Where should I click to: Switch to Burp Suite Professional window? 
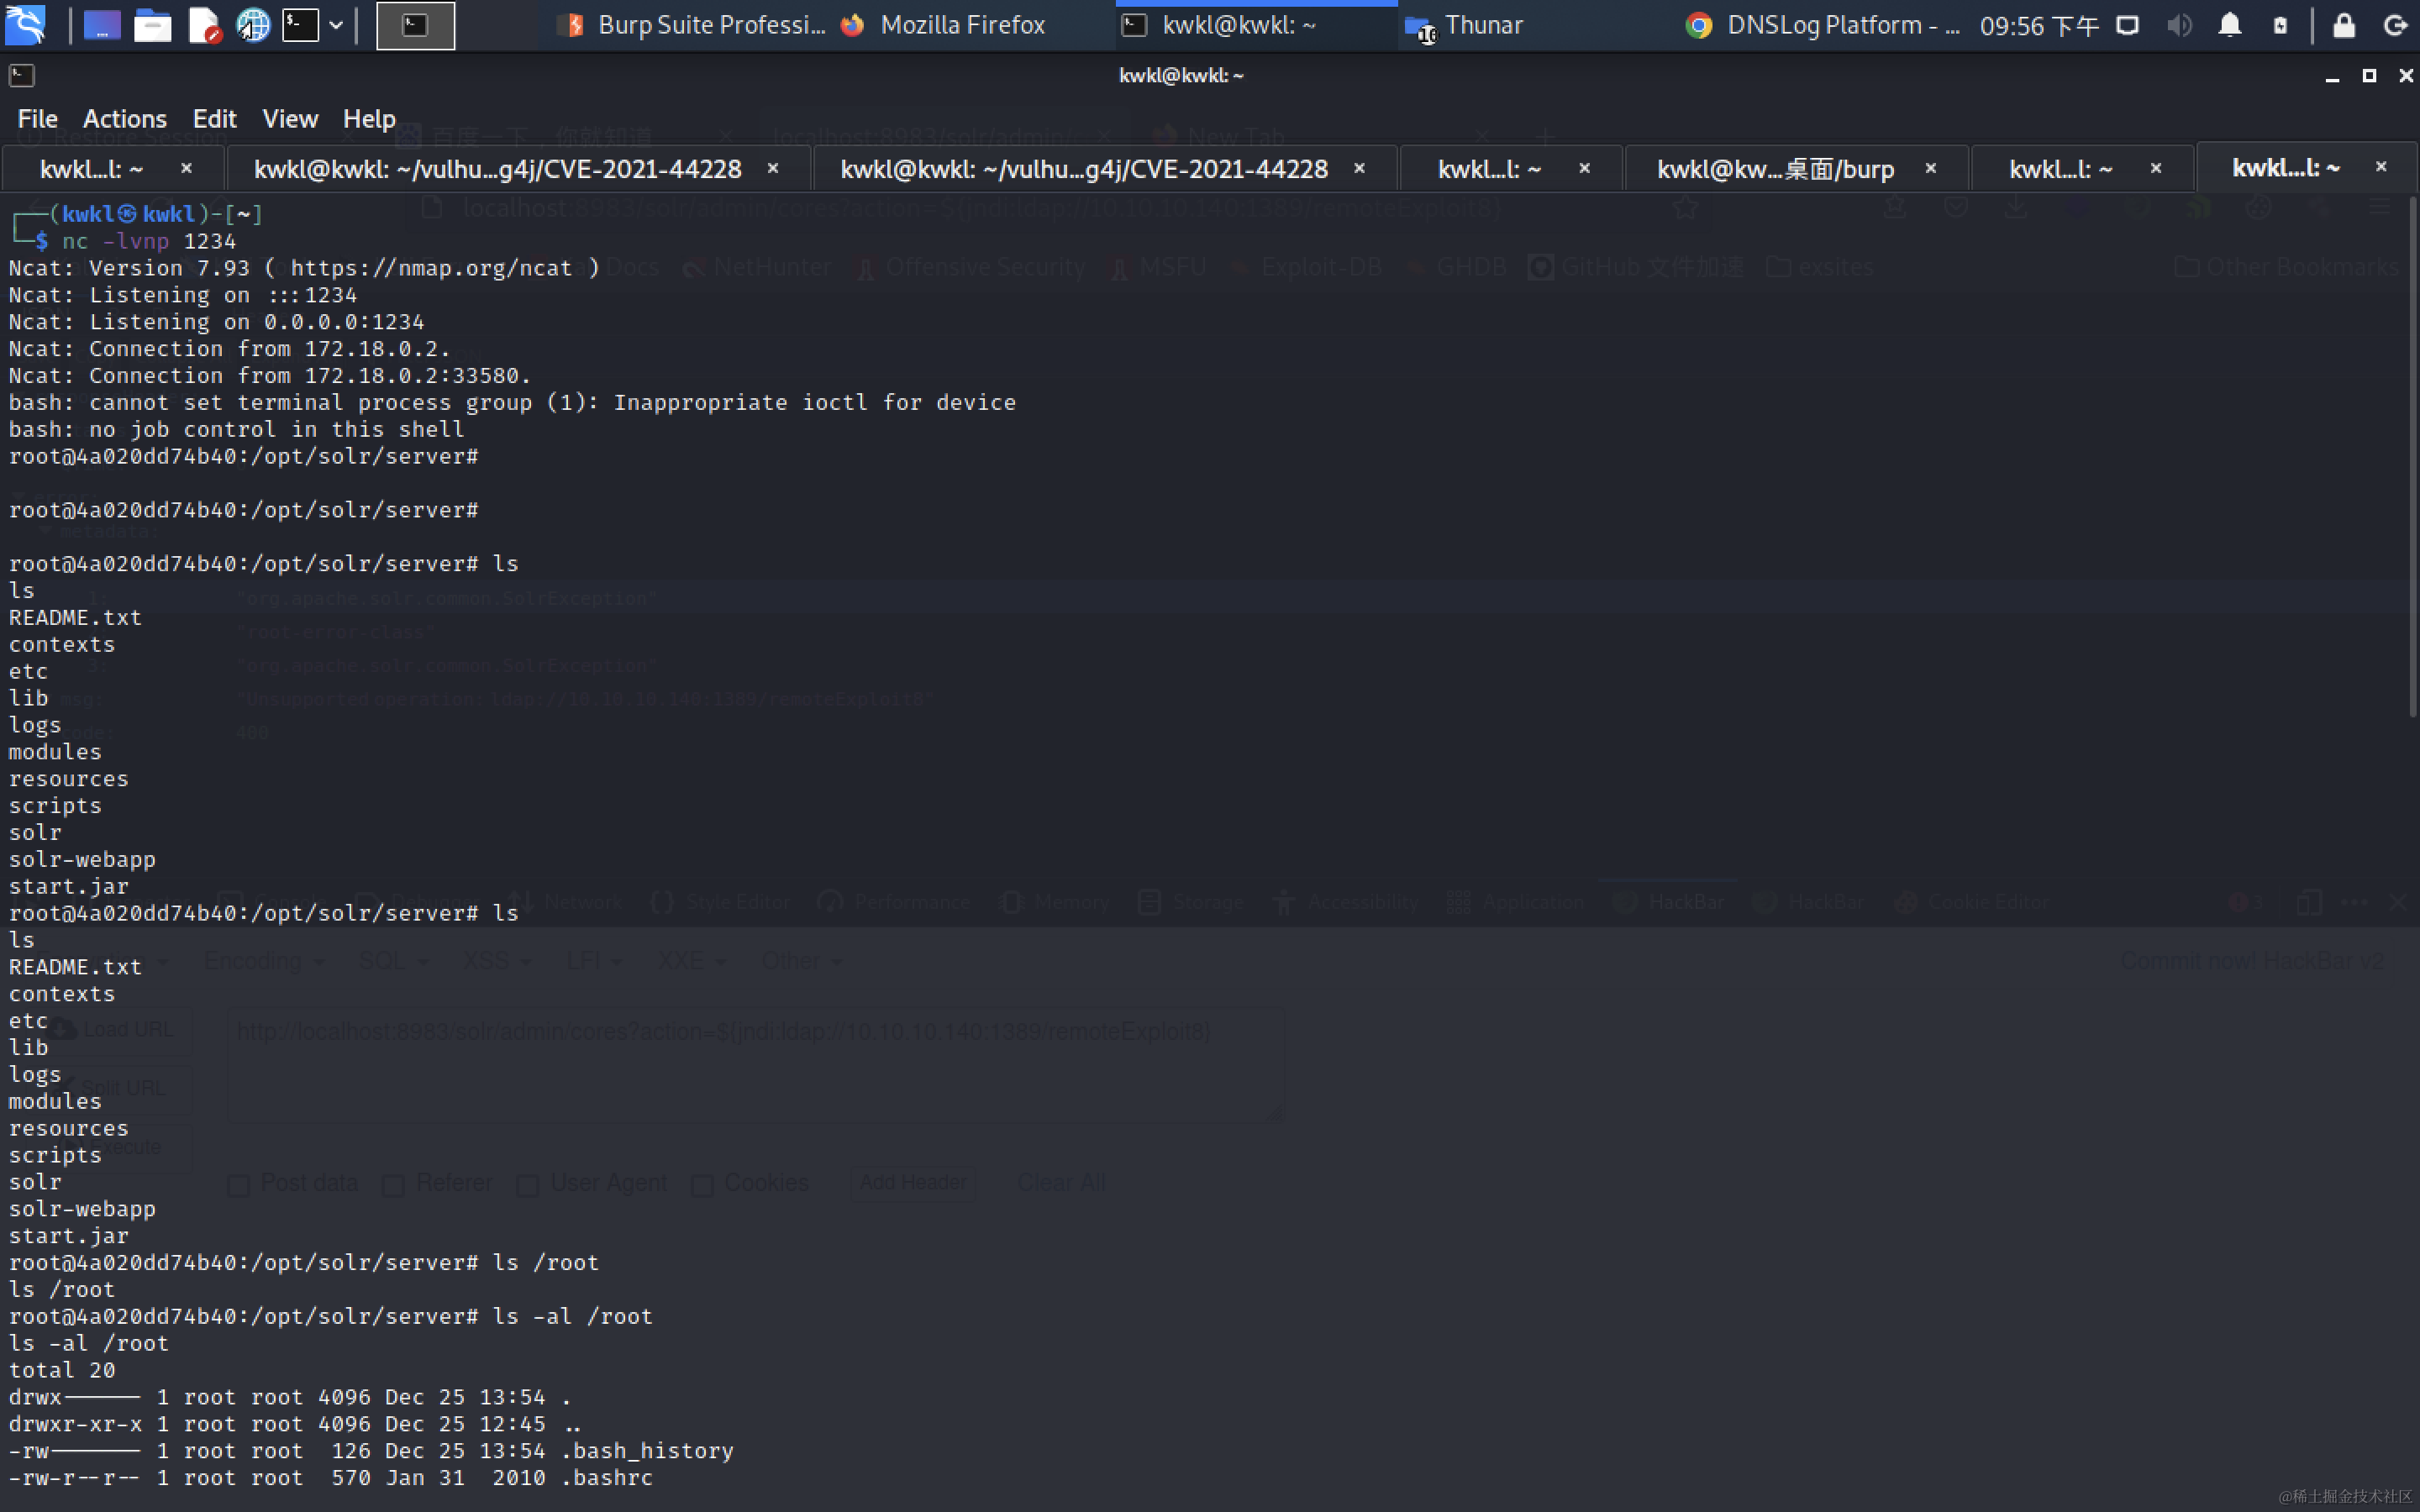click(x=695, y=25)
